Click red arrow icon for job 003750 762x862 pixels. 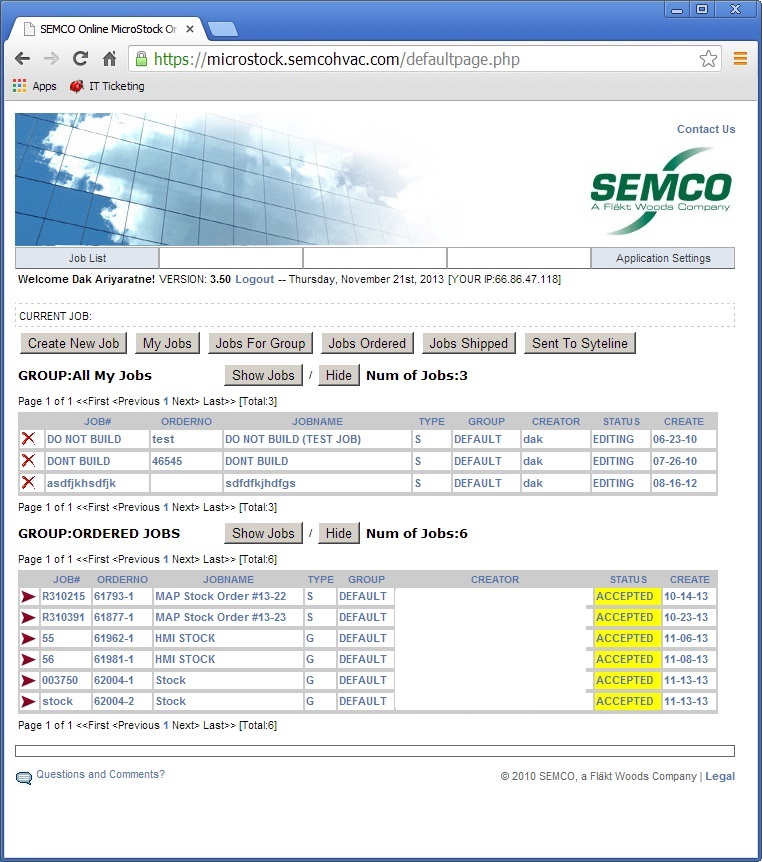28,680
